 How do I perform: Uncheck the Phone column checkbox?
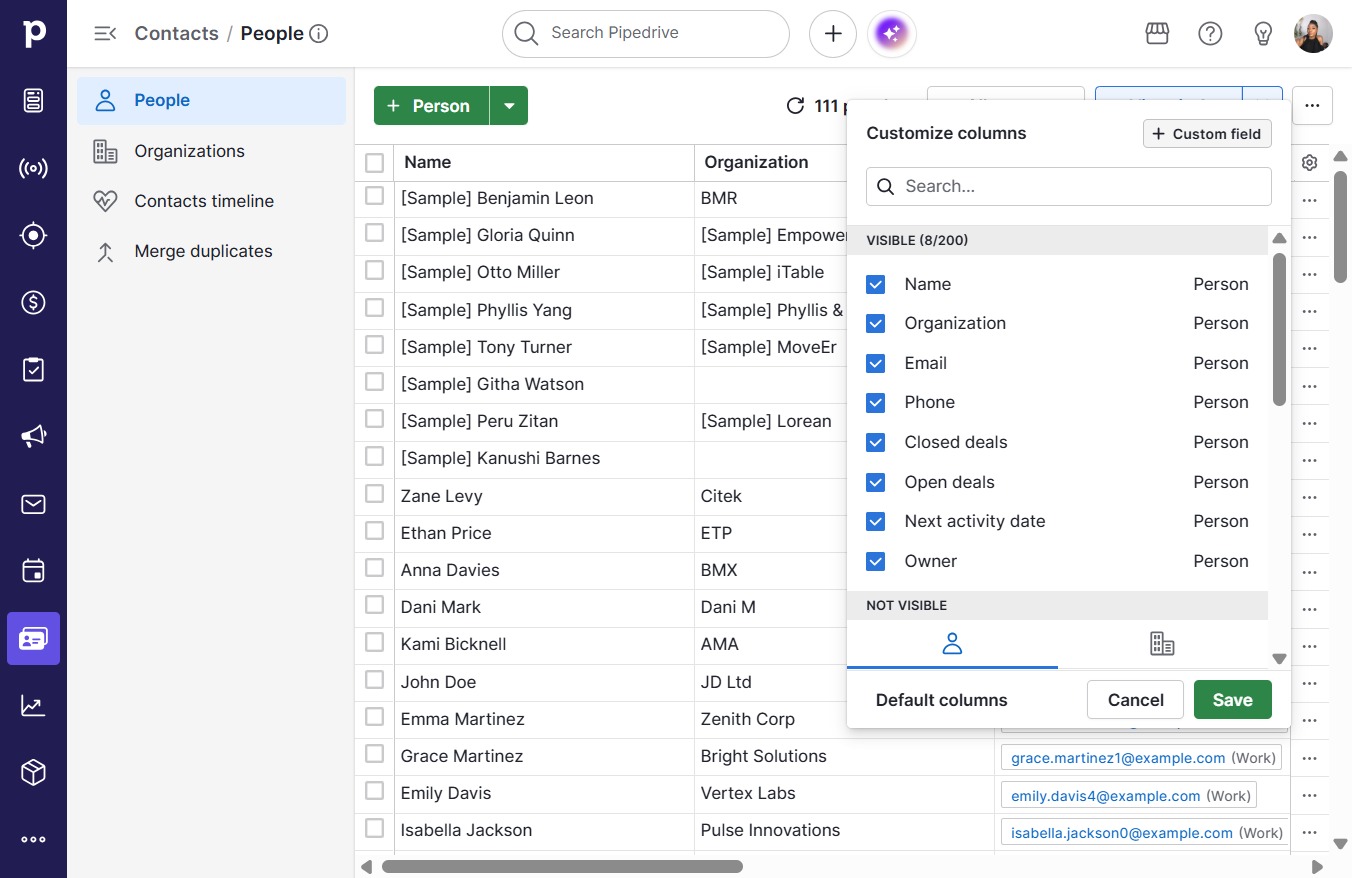[x=876, y=402]
